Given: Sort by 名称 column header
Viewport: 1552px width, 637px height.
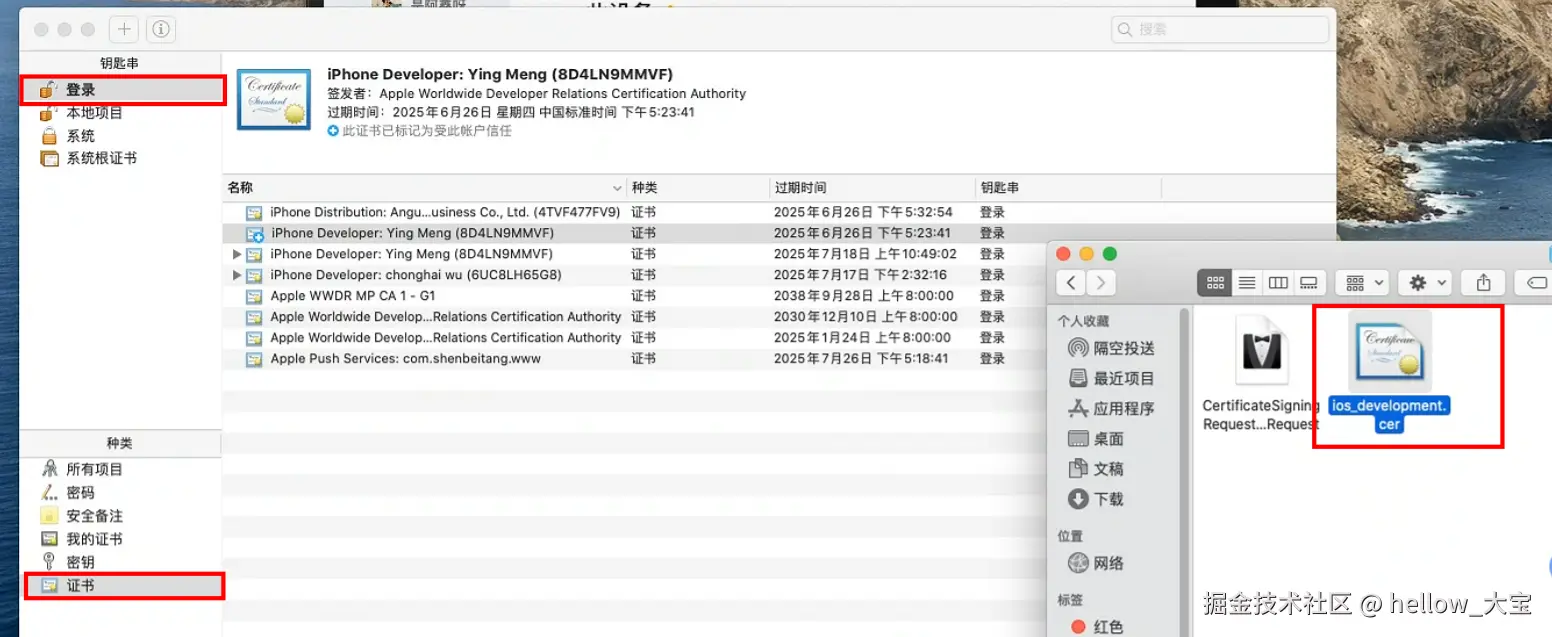Looking at the screenshot, I should coord(424,188).
